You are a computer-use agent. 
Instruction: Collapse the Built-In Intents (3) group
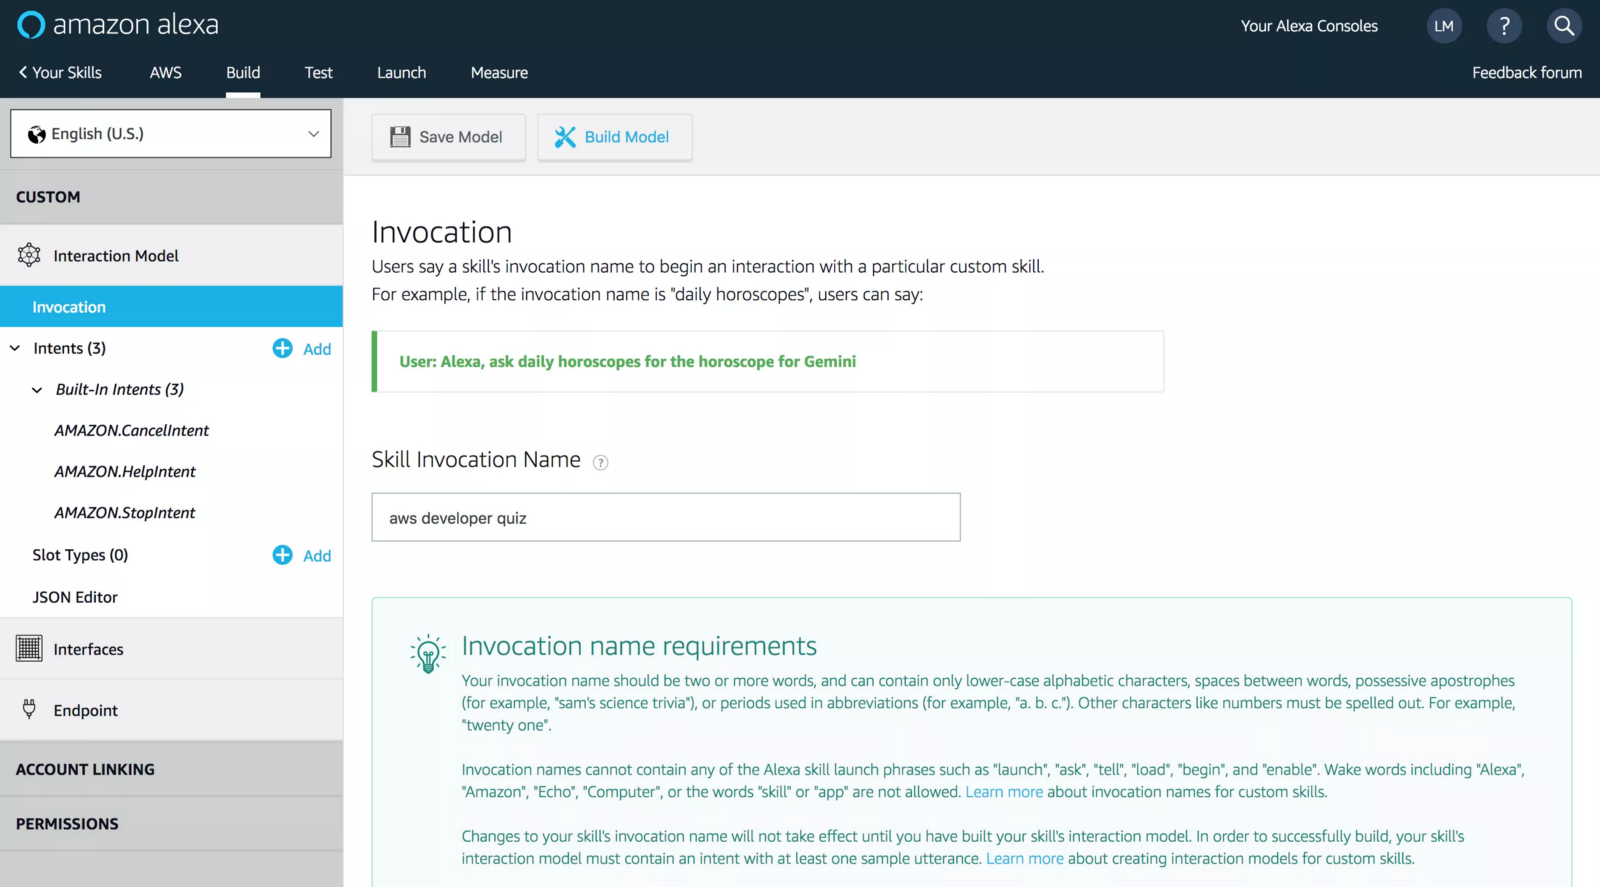[37, 390]
